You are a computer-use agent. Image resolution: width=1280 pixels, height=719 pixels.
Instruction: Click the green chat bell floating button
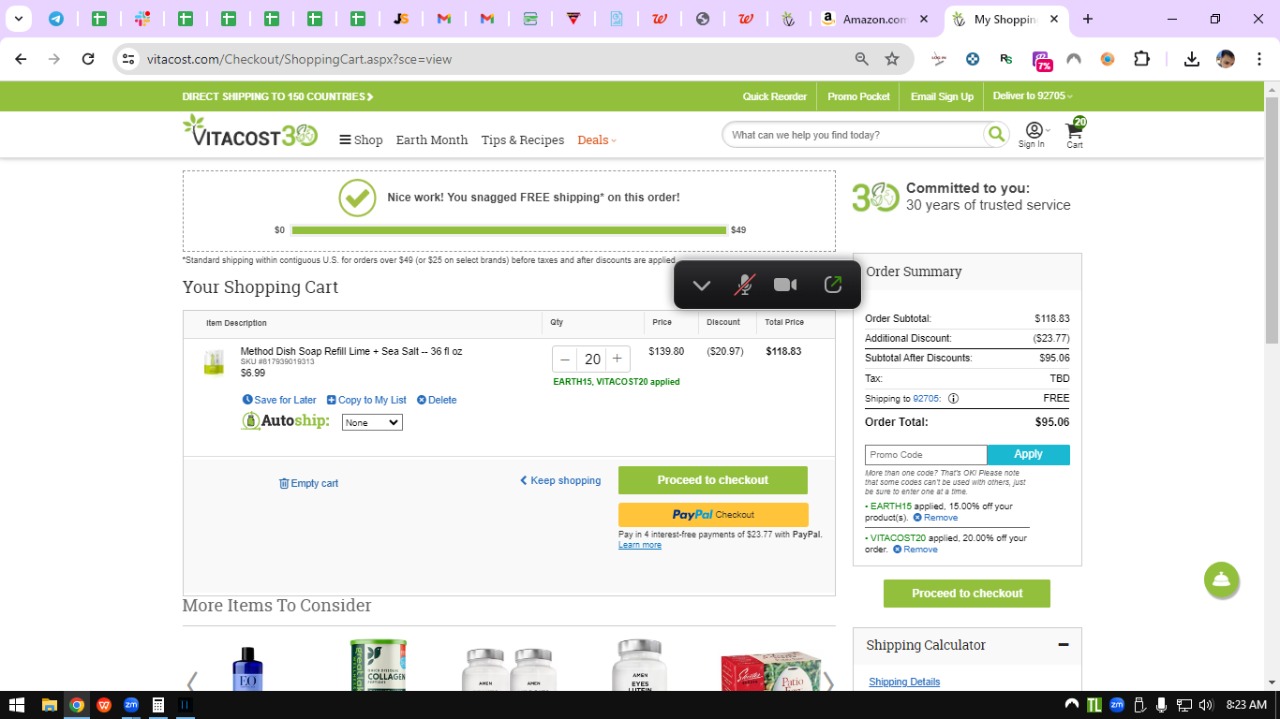click(x=1221, y=580)
